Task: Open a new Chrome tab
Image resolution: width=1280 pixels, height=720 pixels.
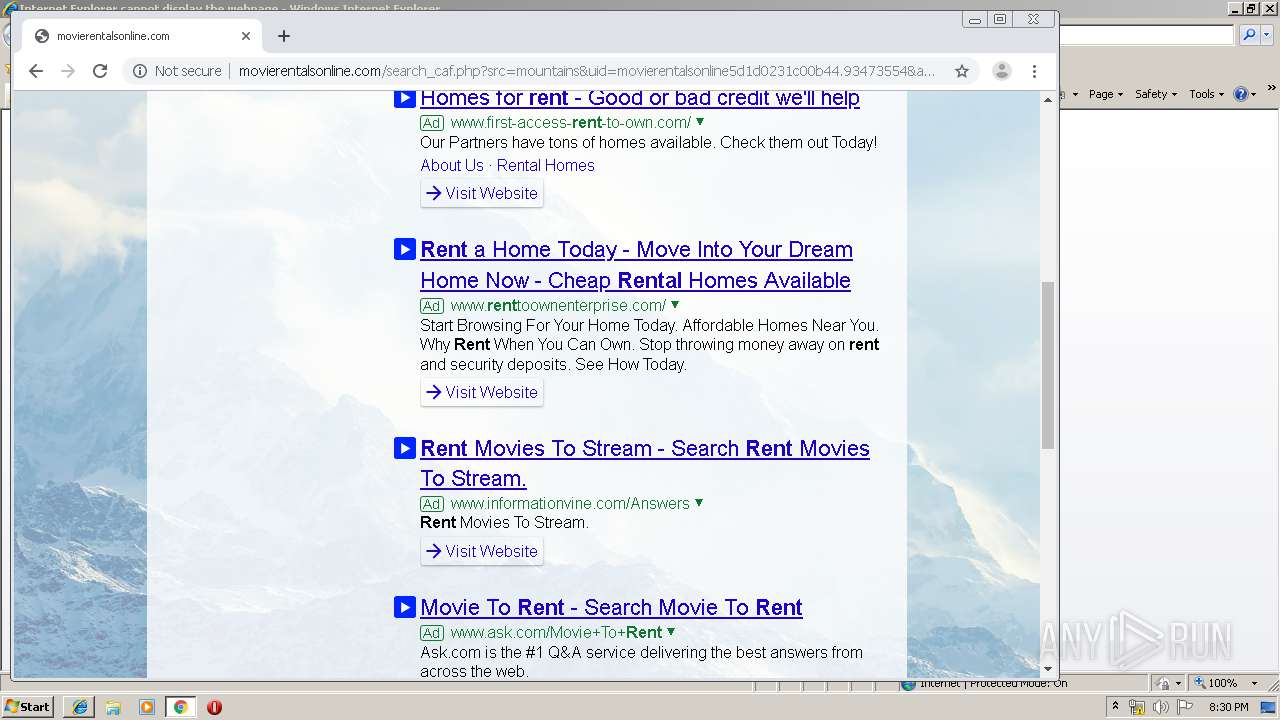Action: pos(284,36)
